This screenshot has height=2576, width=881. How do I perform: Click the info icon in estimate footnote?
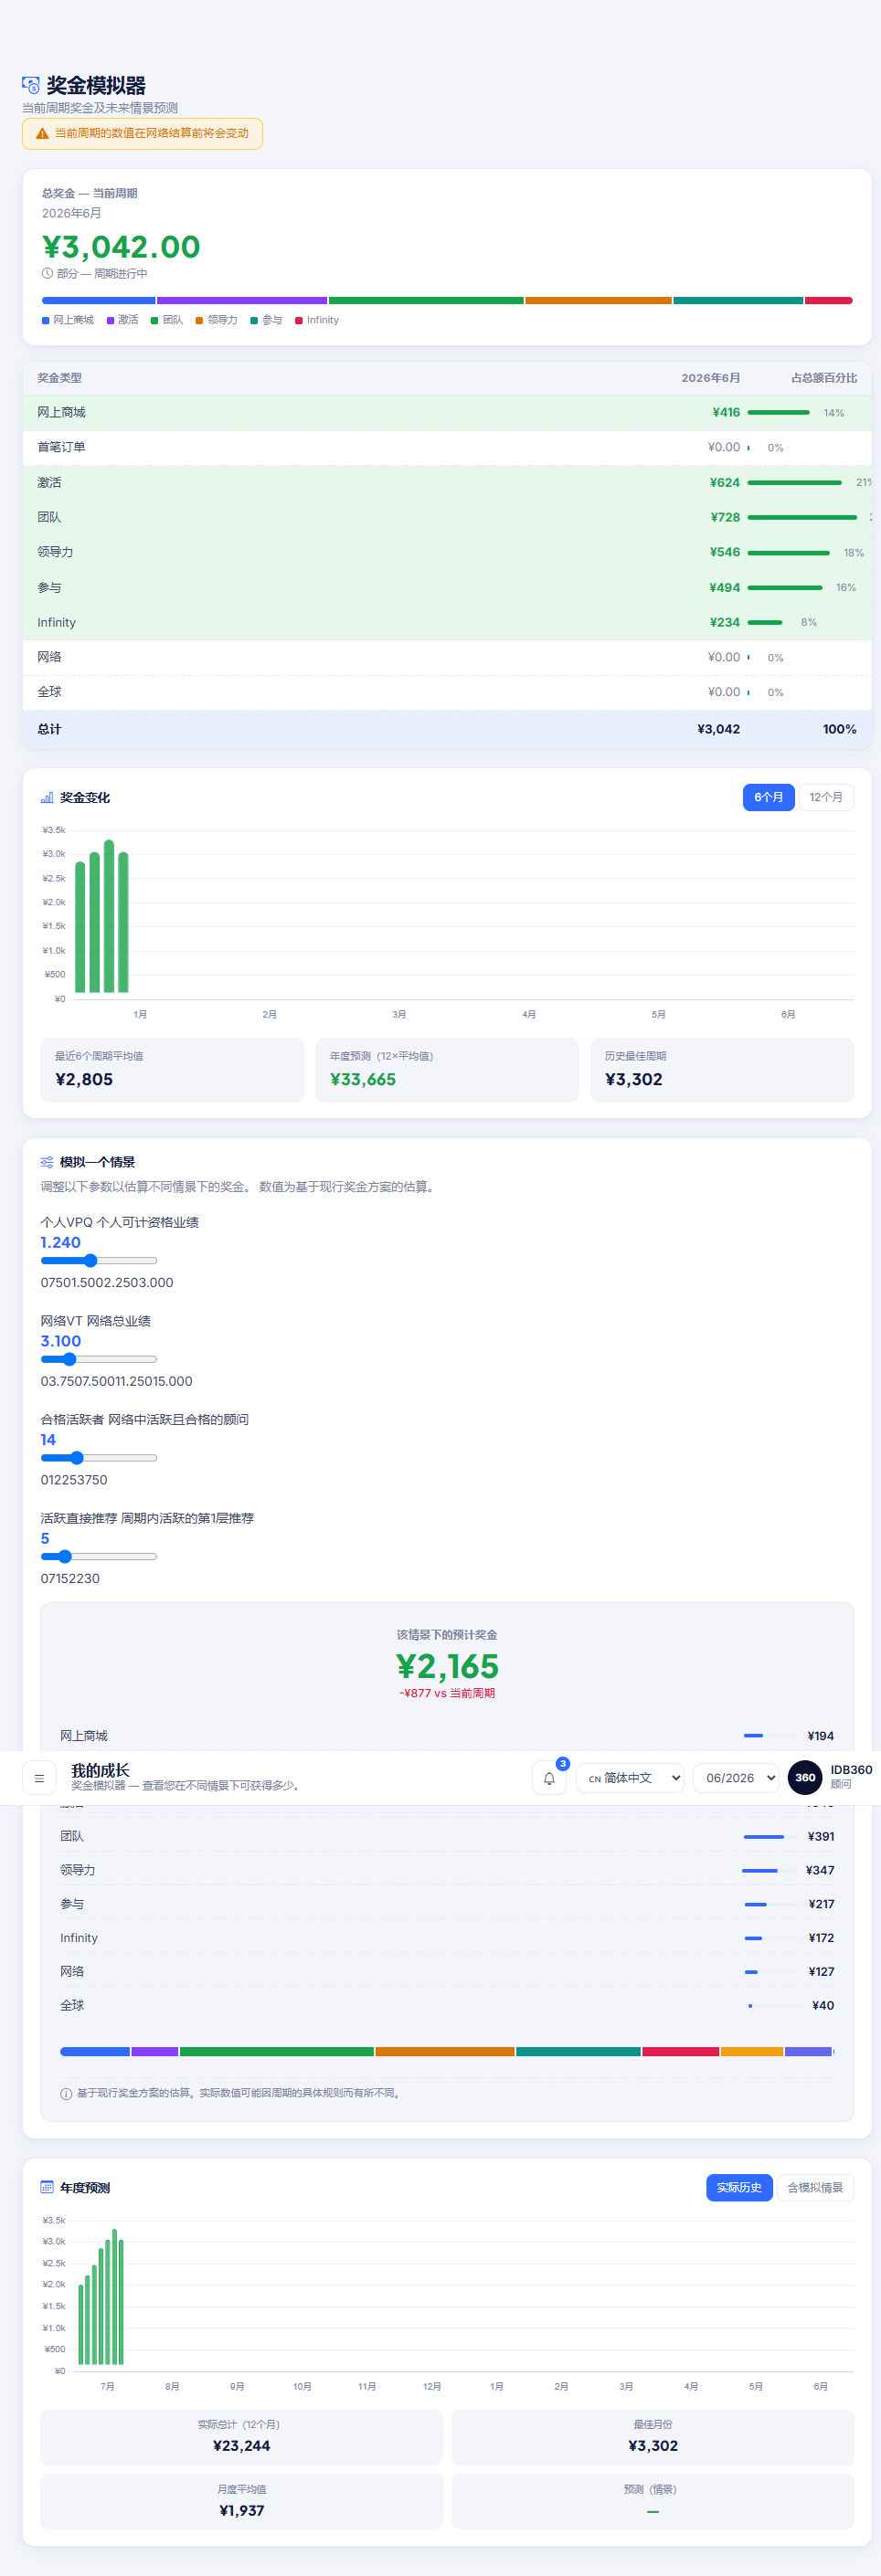66,2093
